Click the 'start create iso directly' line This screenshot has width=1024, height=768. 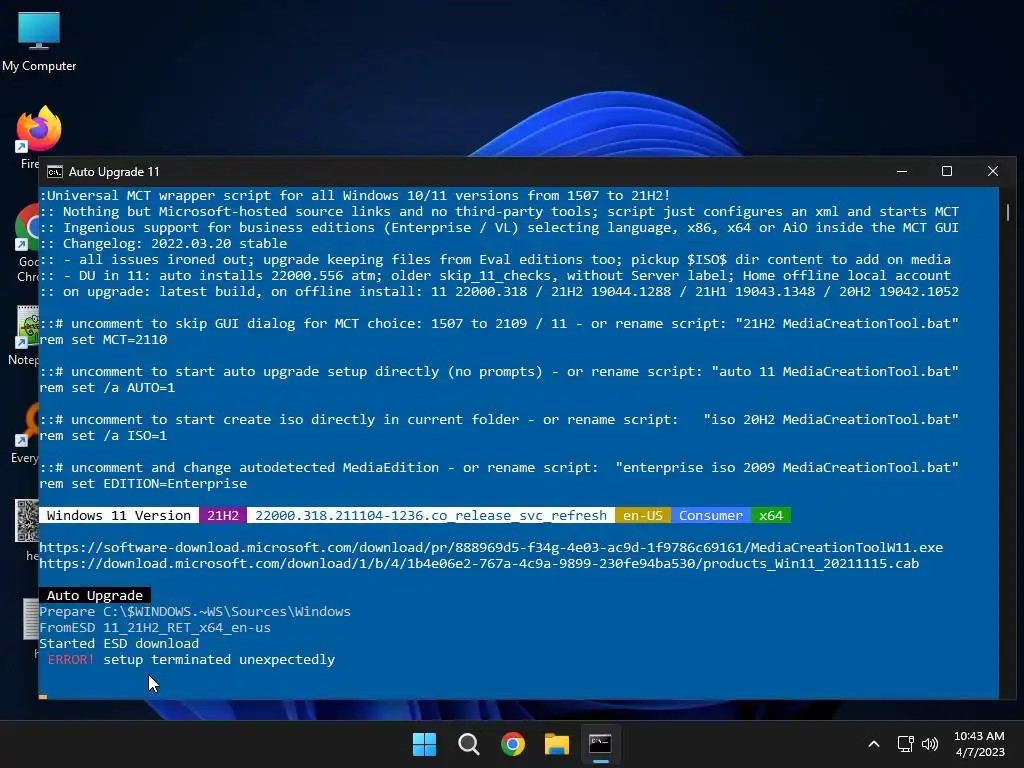click(x=499, y=419)
